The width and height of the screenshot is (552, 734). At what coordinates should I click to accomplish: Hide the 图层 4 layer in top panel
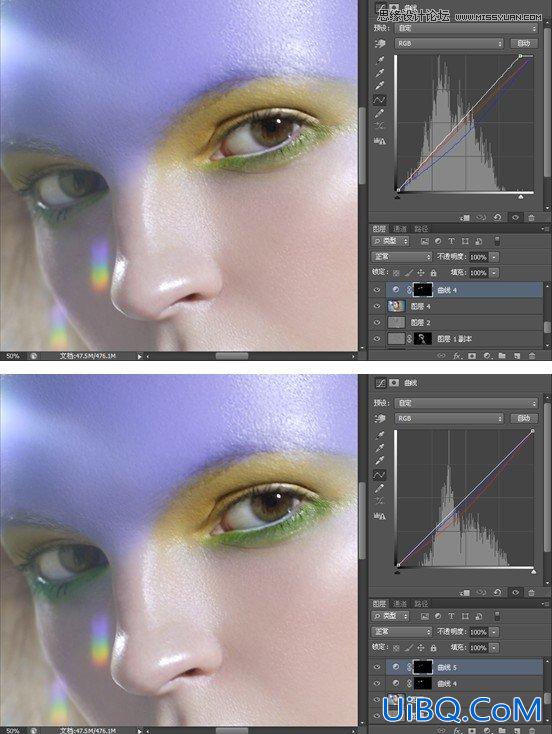377,306
